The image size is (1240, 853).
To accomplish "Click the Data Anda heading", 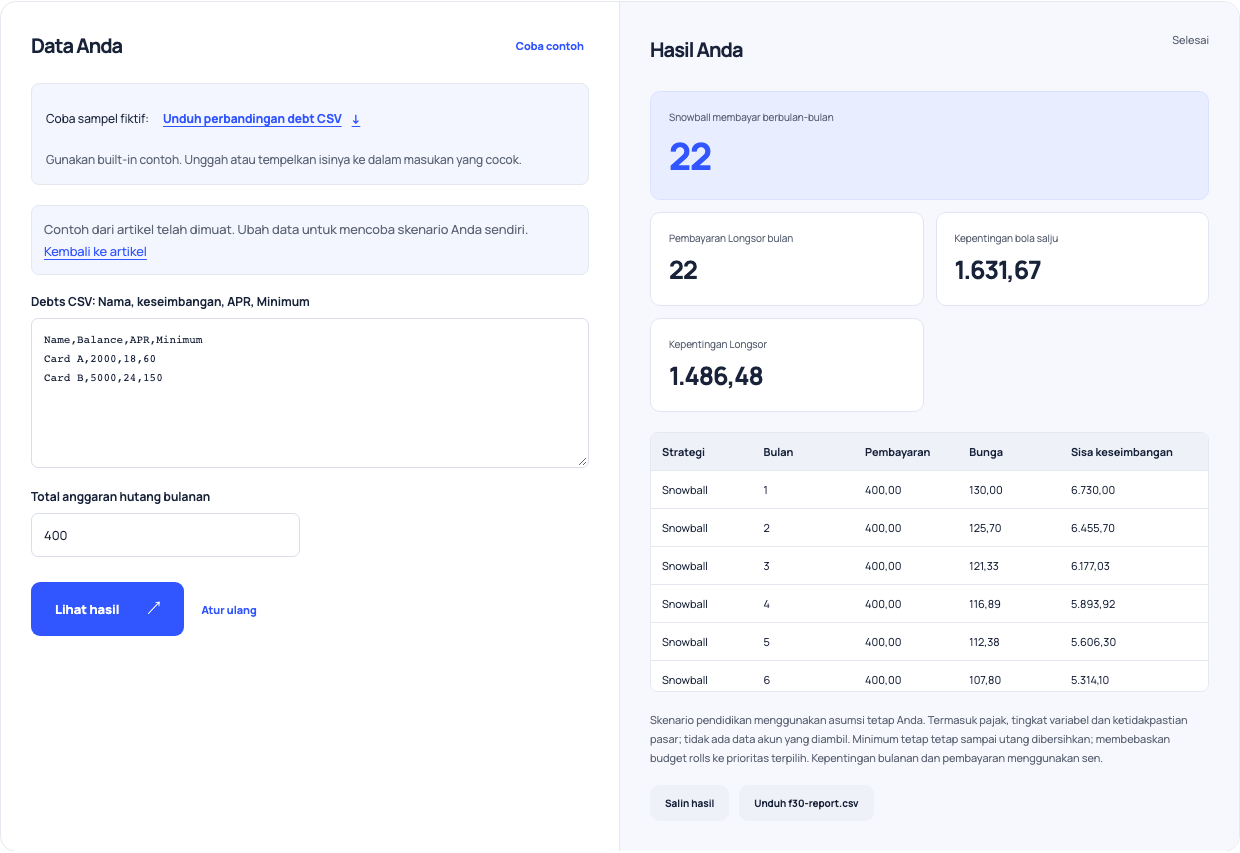I will point(77,46).
